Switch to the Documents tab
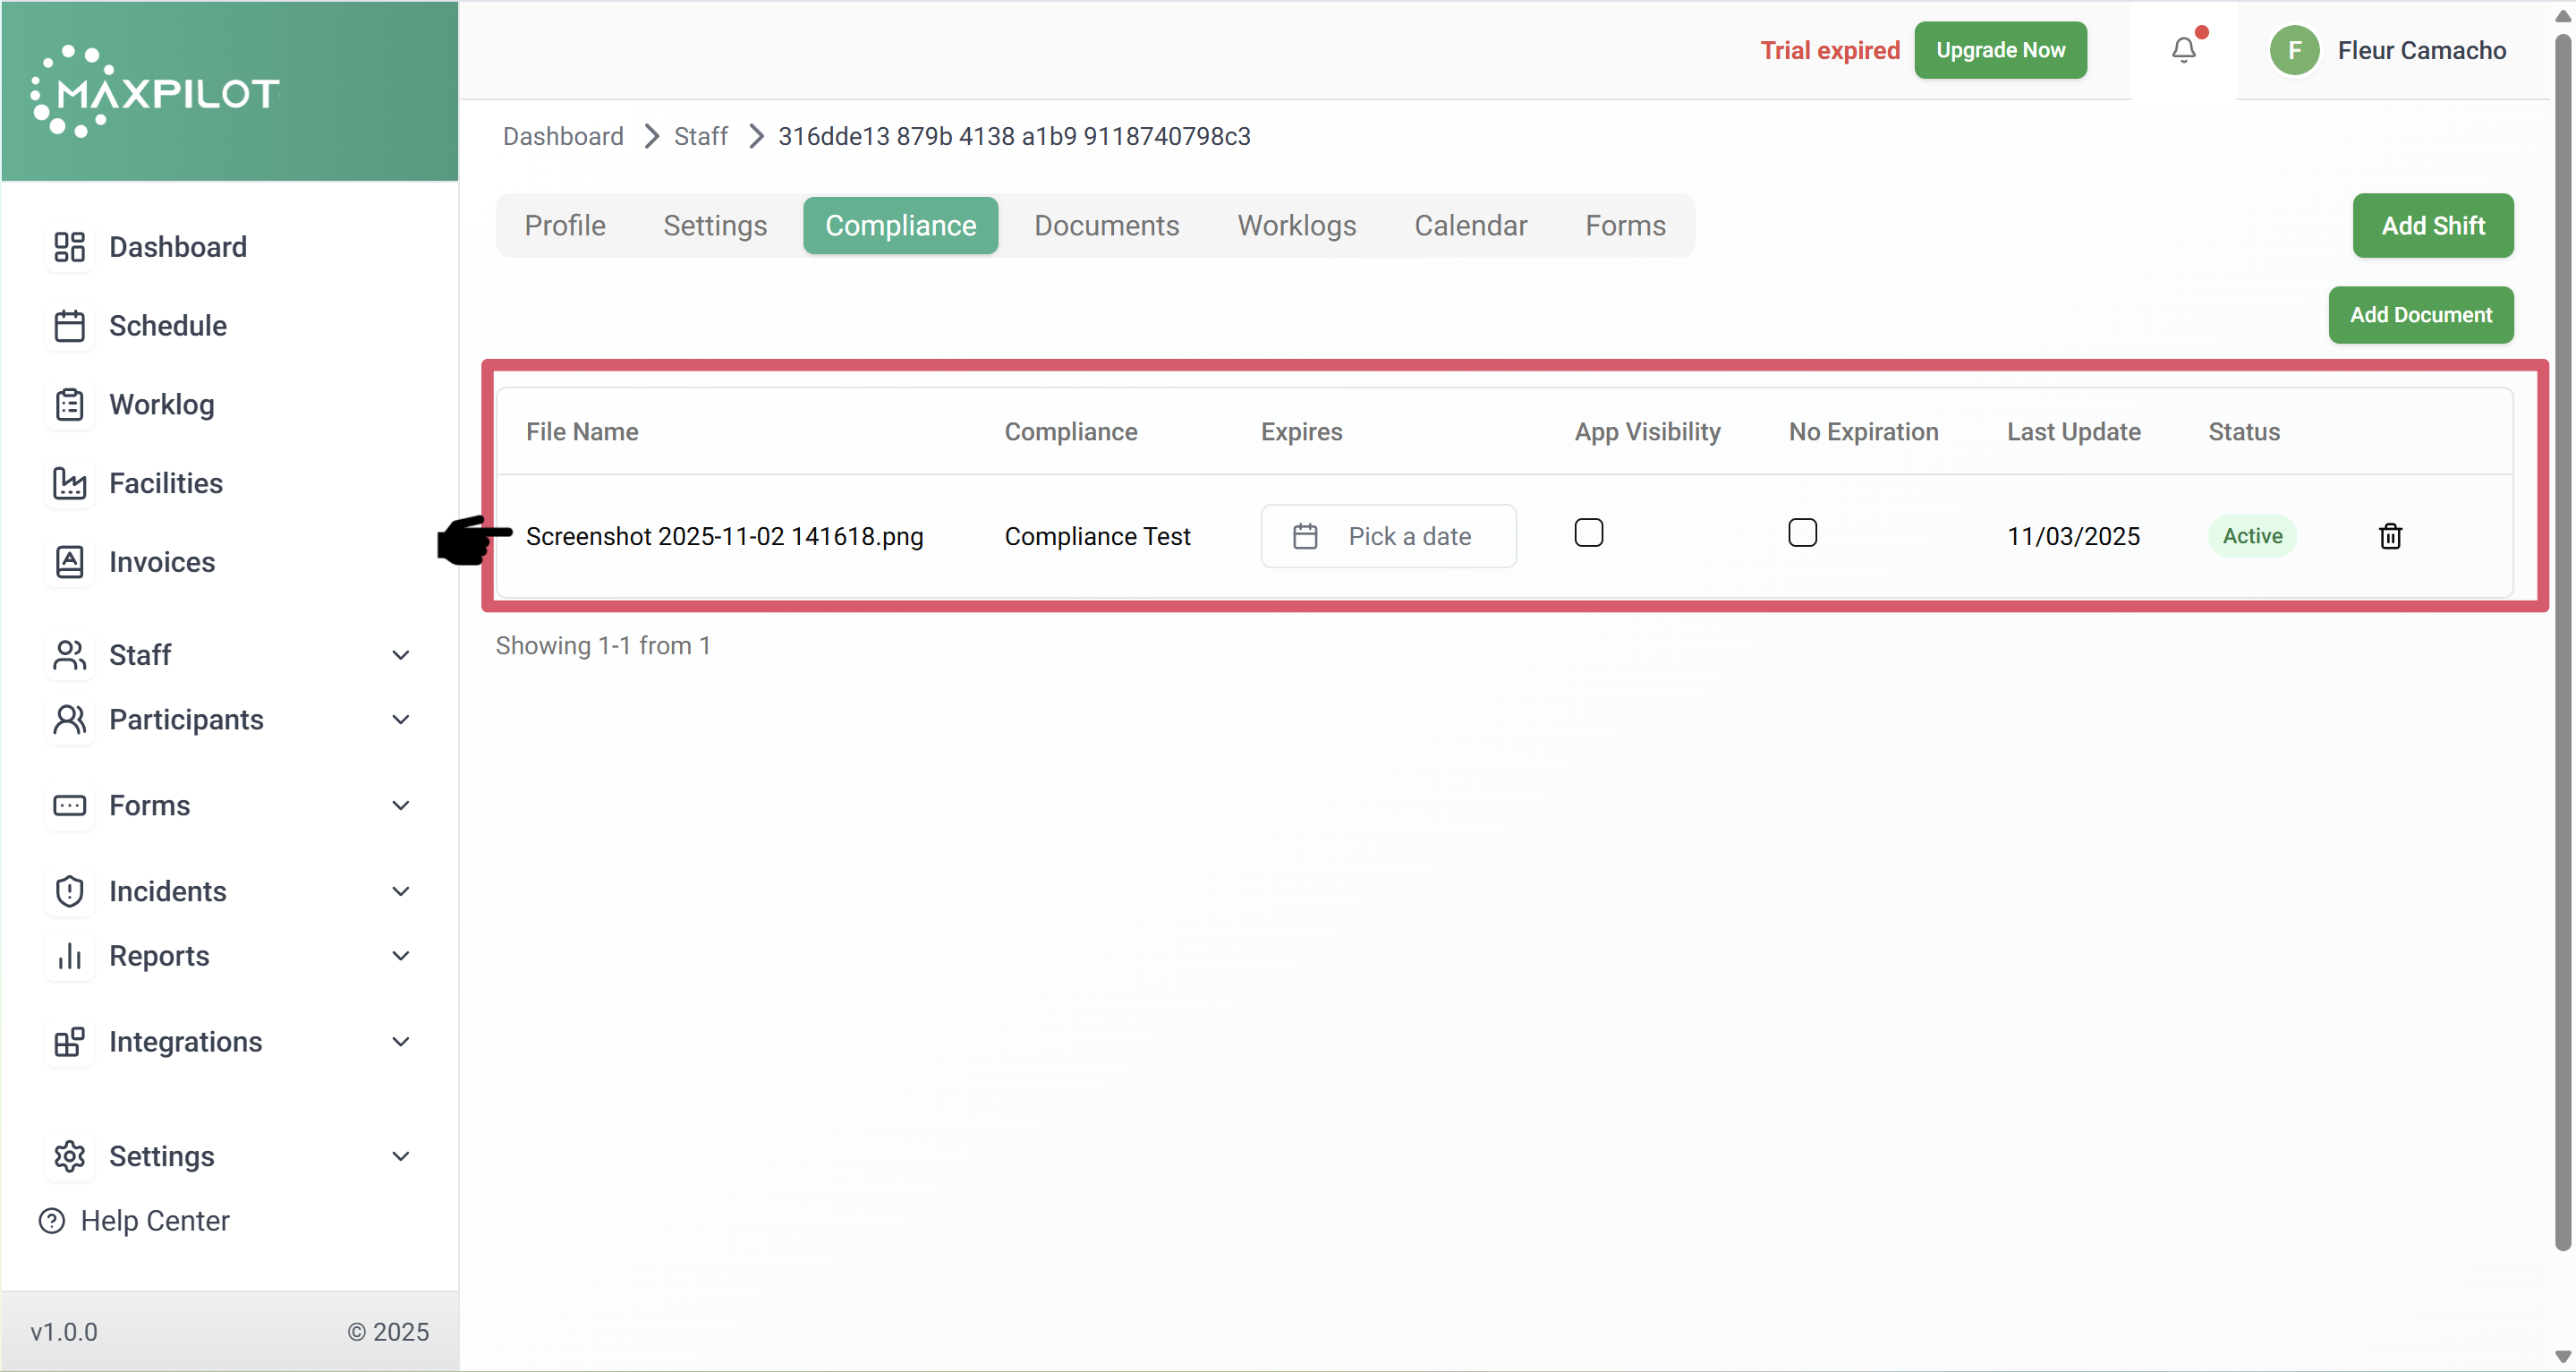2576x1372 pixels. click(x=1106, y=226)
